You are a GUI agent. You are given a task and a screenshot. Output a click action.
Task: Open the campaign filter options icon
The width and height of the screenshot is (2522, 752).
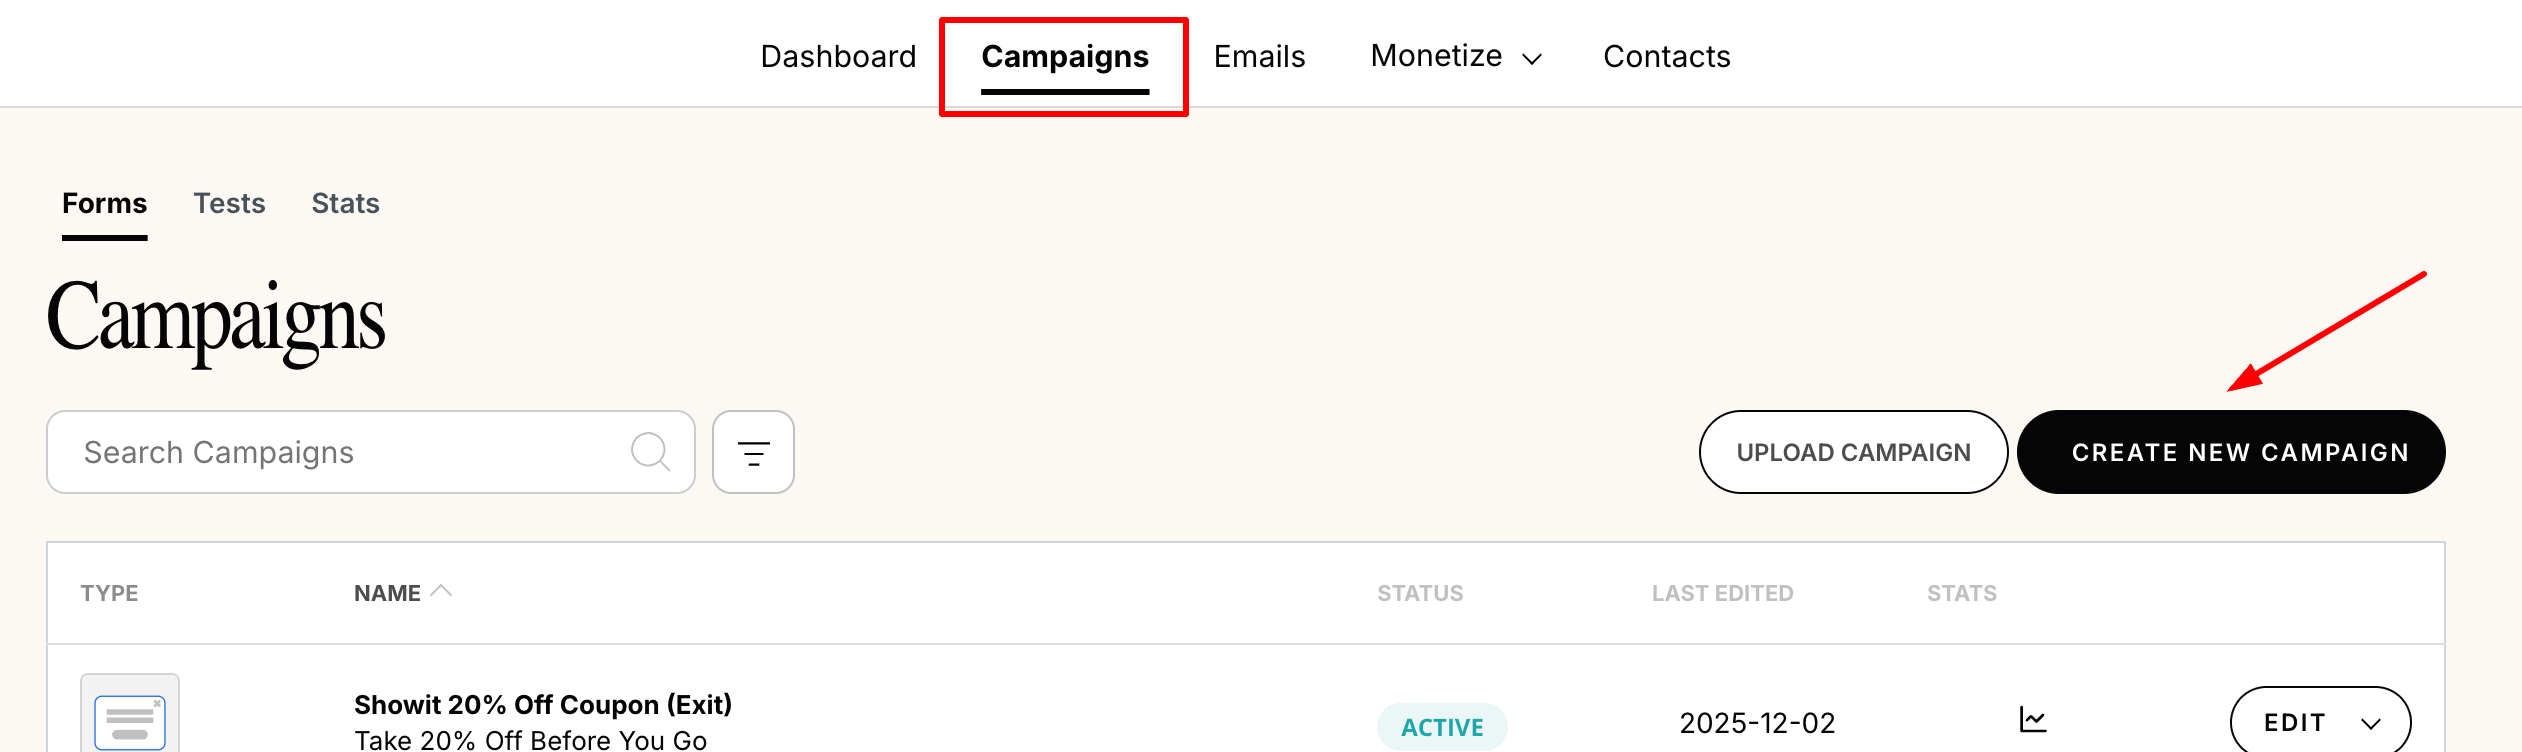pos(753,453)
